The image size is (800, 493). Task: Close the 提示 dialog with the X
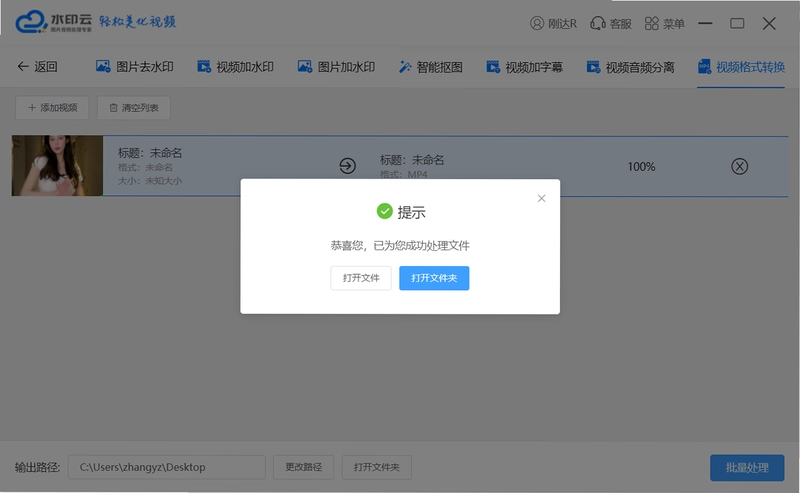tap(541, 198)
